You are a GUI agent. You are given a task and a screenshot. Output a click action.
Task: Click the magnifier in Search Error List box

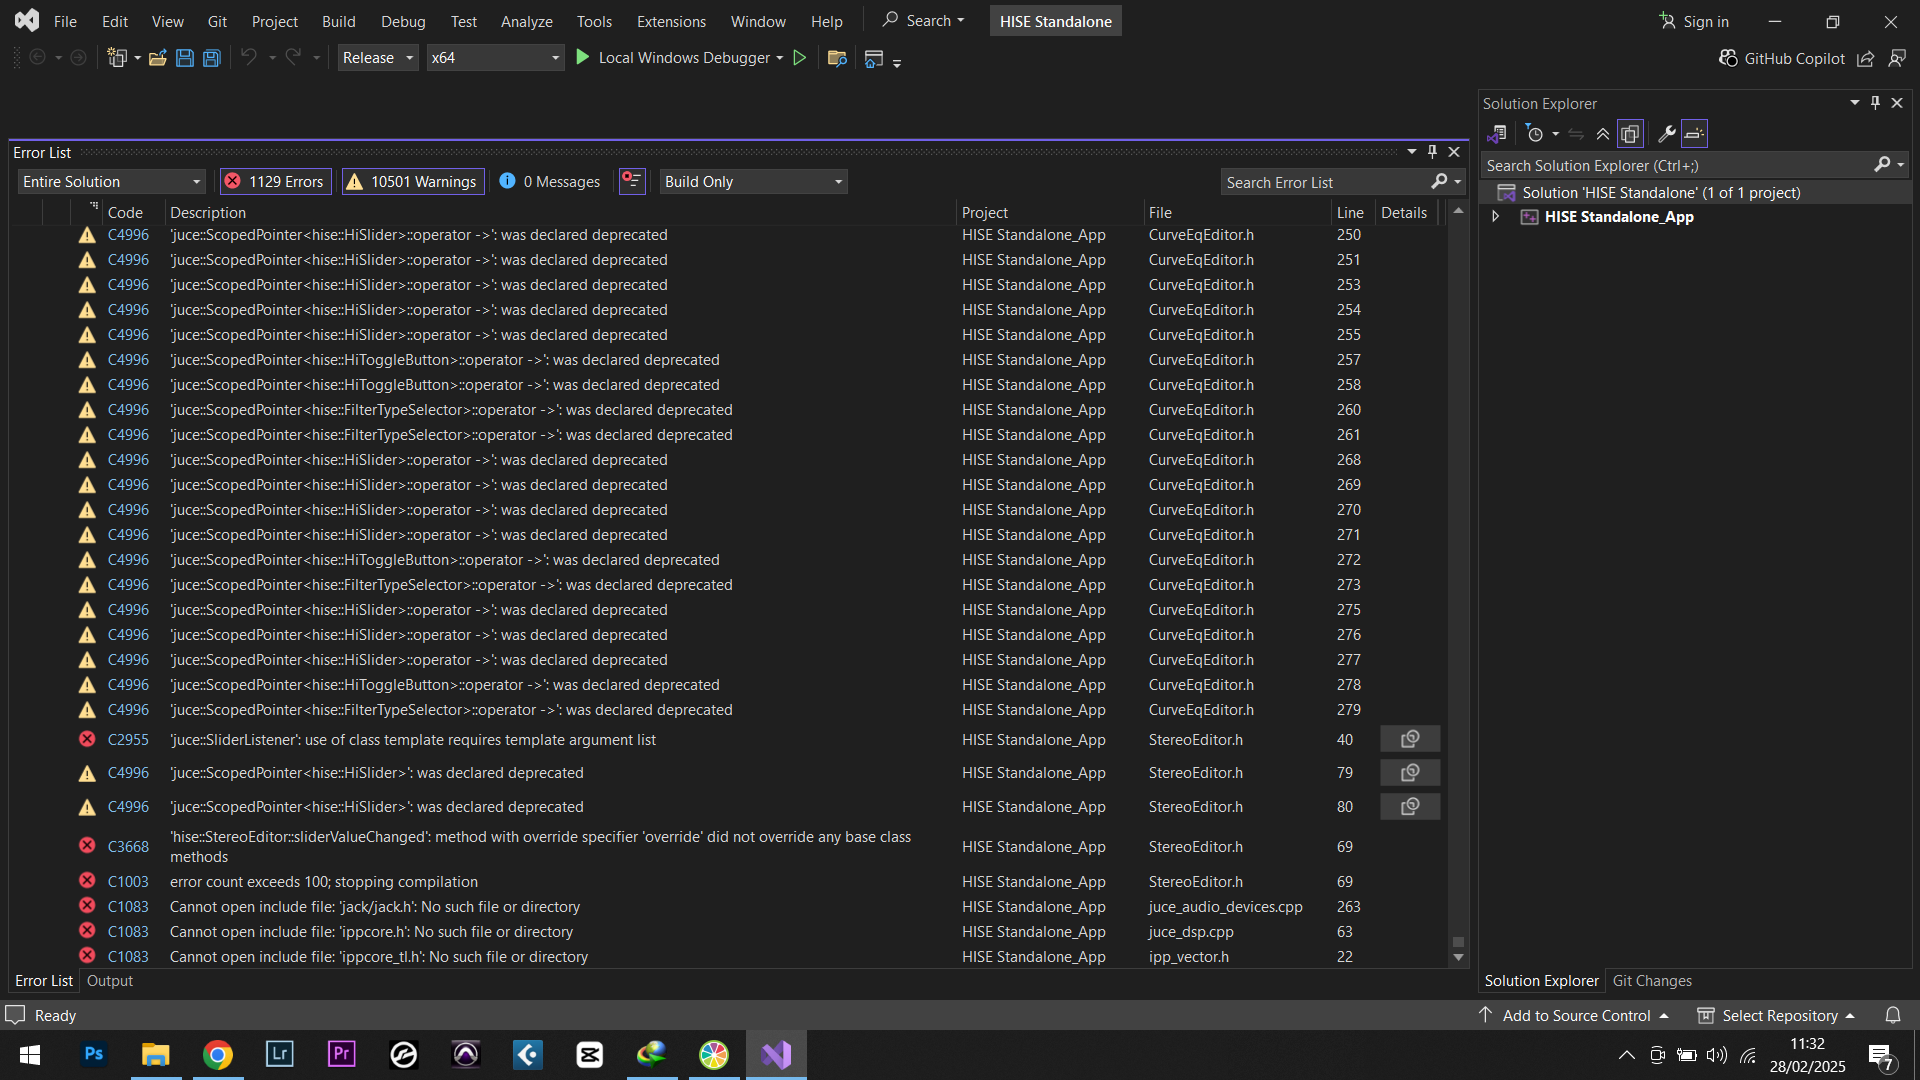tap(1439, 181)
